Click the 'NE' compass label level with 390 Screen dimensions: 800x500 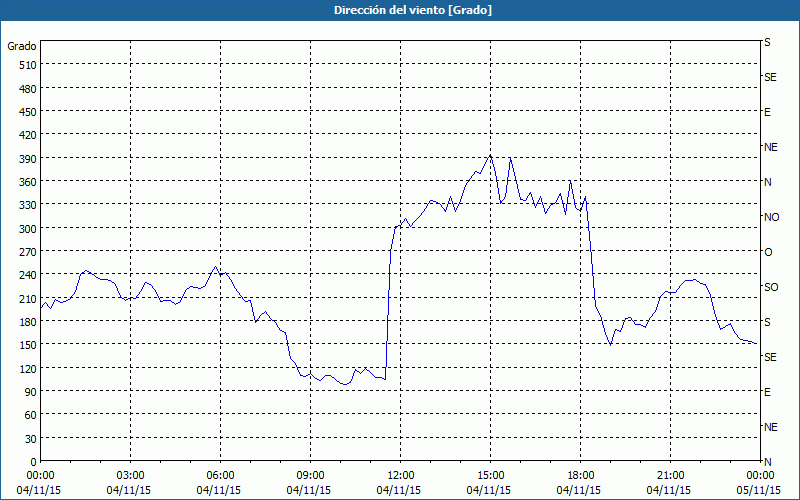click(x=770, y=147)
